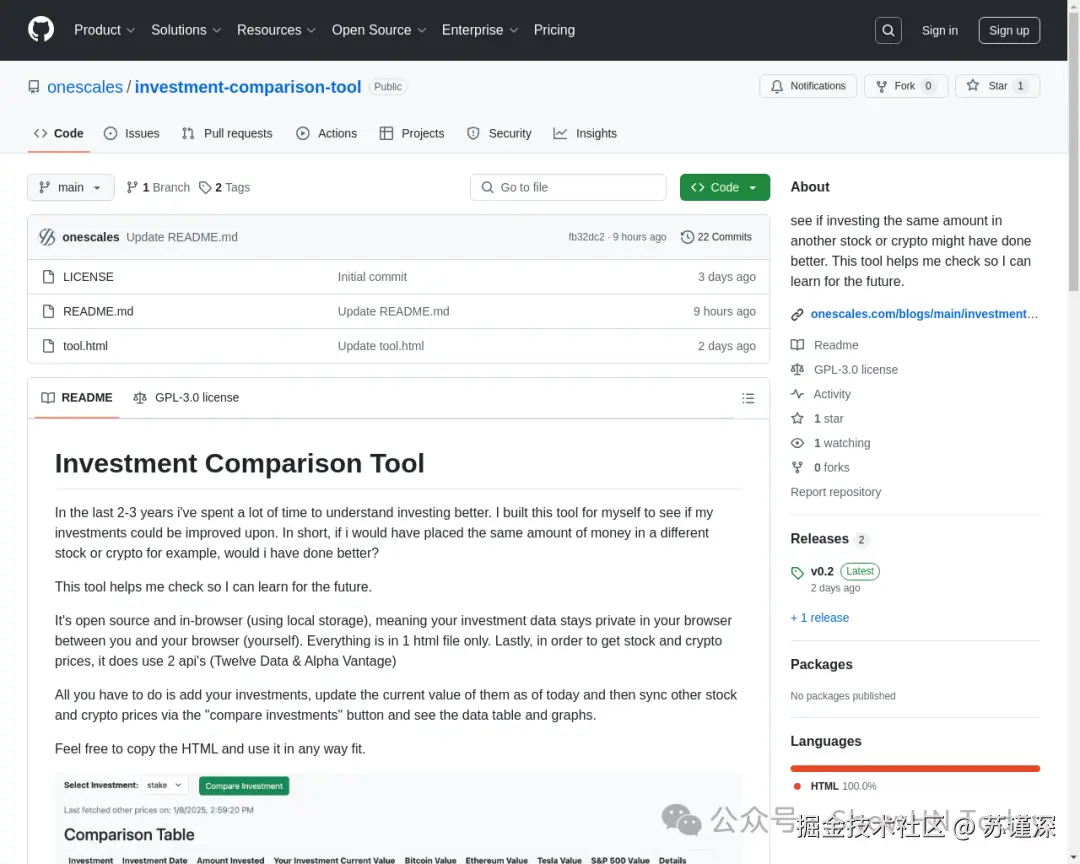The height and width of the screenshot is (864, 1080).
Task: Click the file icon beside tool.html
Action: [48, 346]
